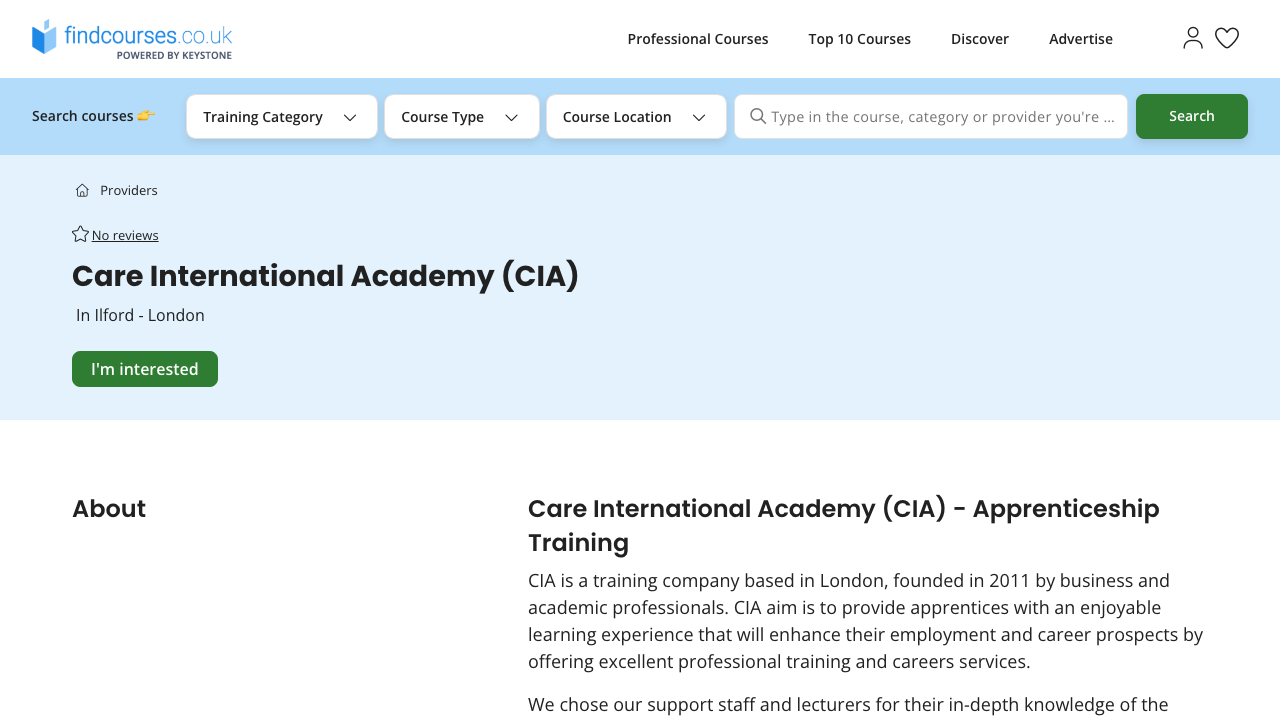
Task: Expand the Training Category dropdown
Action: (282, 116)
